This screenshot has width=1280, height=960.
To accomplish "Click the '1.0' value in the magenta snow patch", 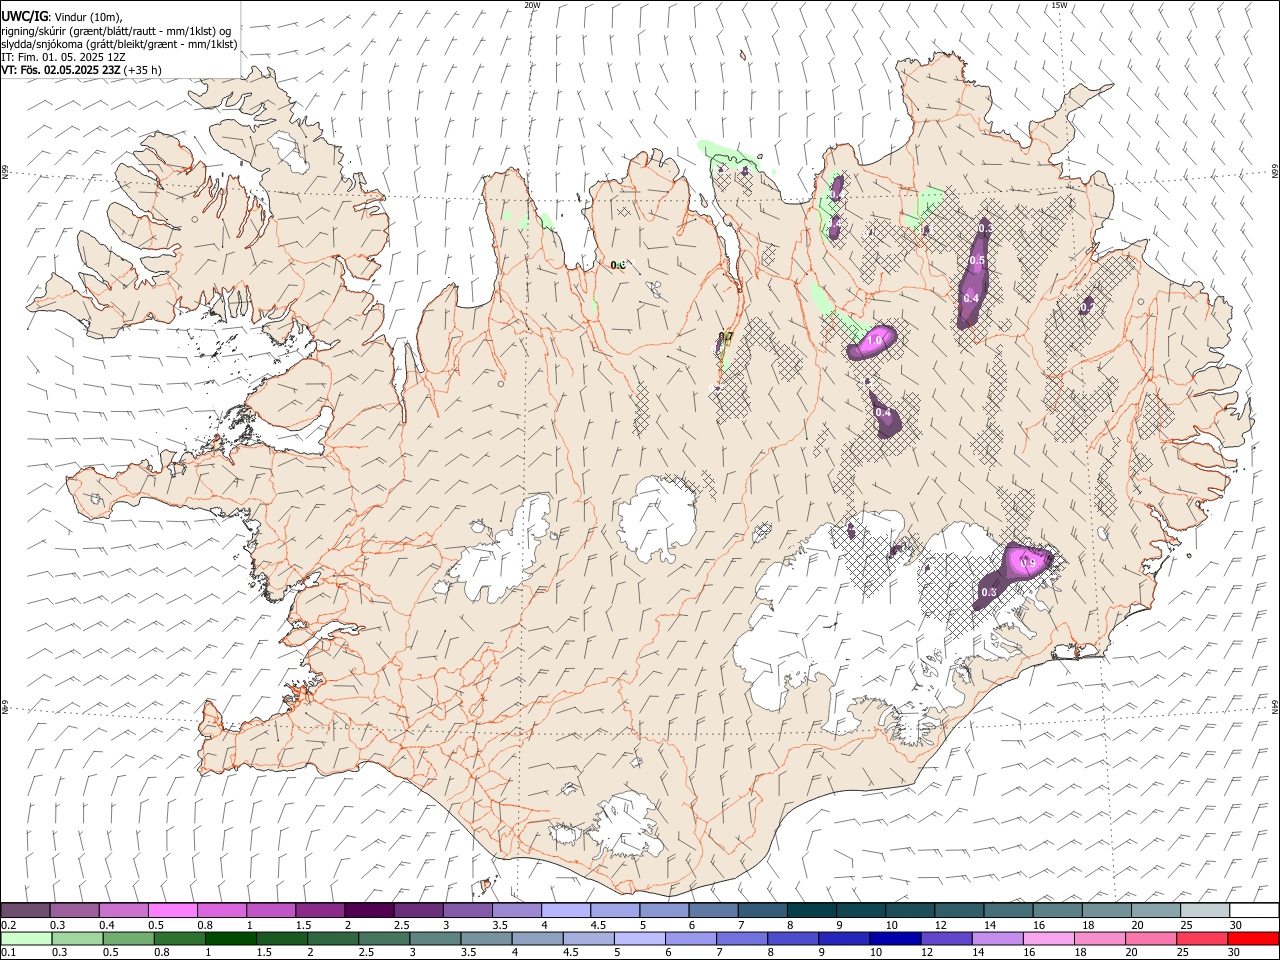I will point(875,341).
